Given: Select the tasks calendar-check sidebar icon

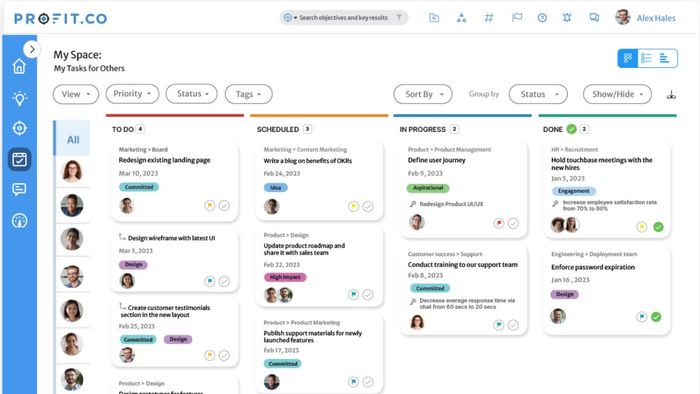Looking at the screenshot, I should [19, 159].
